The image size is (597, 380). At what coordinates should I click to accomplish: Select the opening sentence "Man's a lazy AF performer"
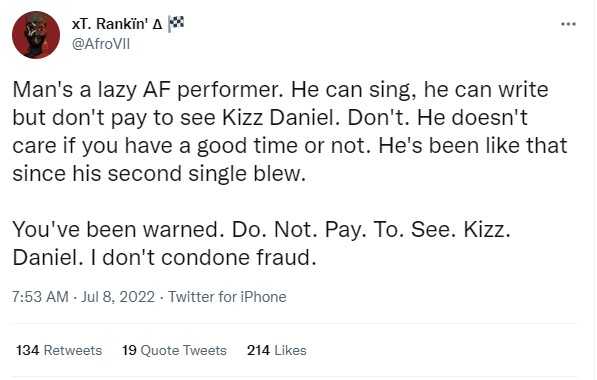149,90
